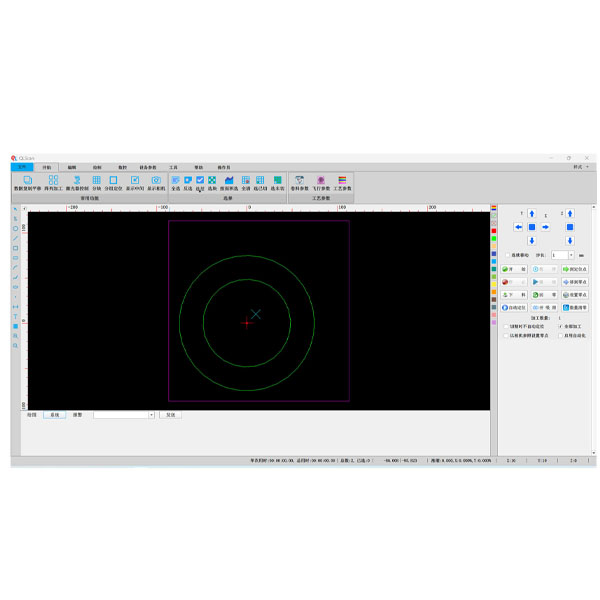Pick the bright green color swatch in the palette
The height and width of the screenshot is (600, 600).
(494, 238)
